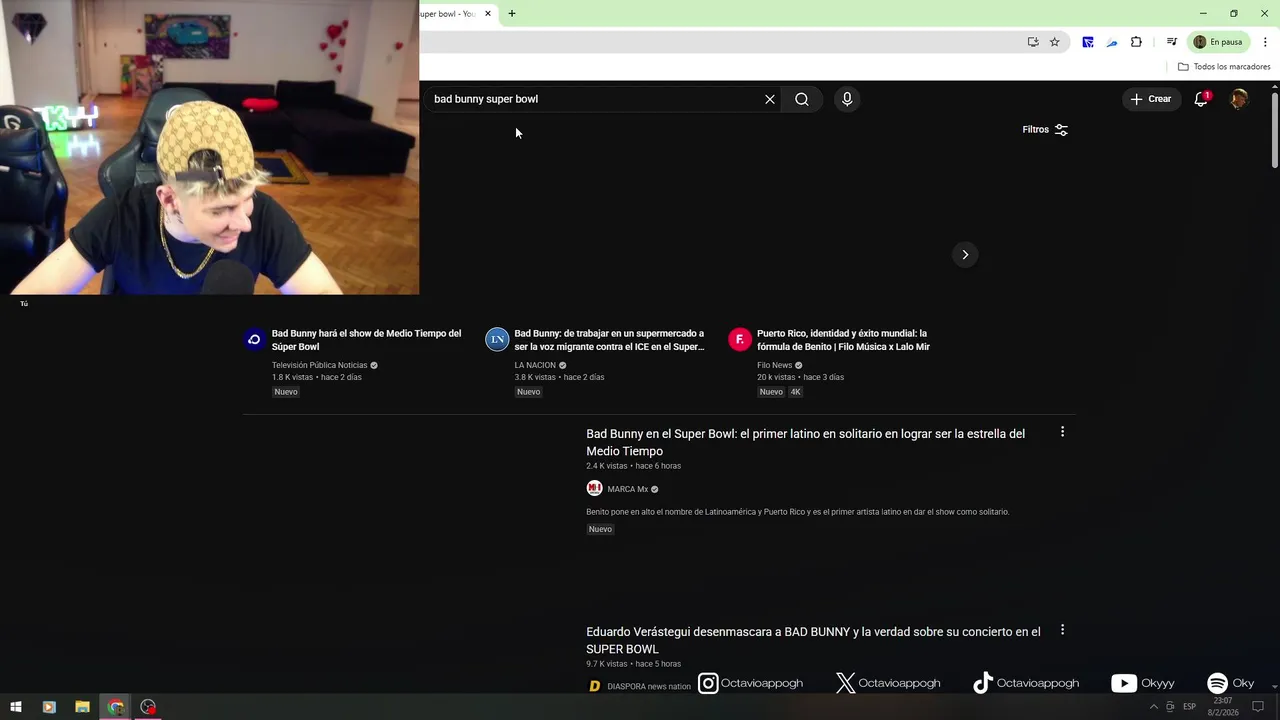Click the MARCA Mx channel avatar
Image resolution: width=1280 pixels, height=720 pixels.
[594, 489]
